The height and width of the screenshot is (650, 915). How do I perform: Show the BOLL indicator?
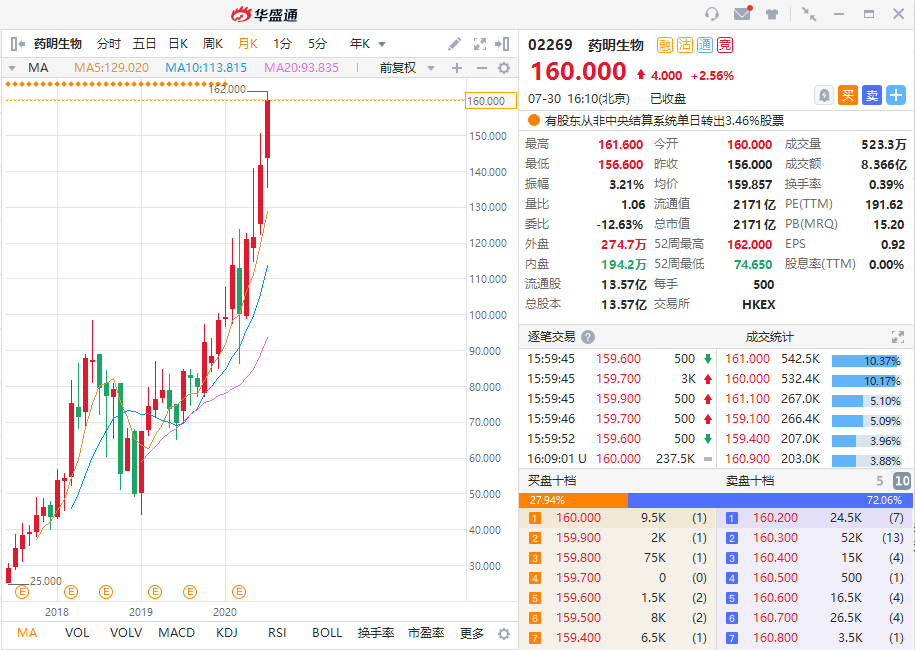(327, 633)
